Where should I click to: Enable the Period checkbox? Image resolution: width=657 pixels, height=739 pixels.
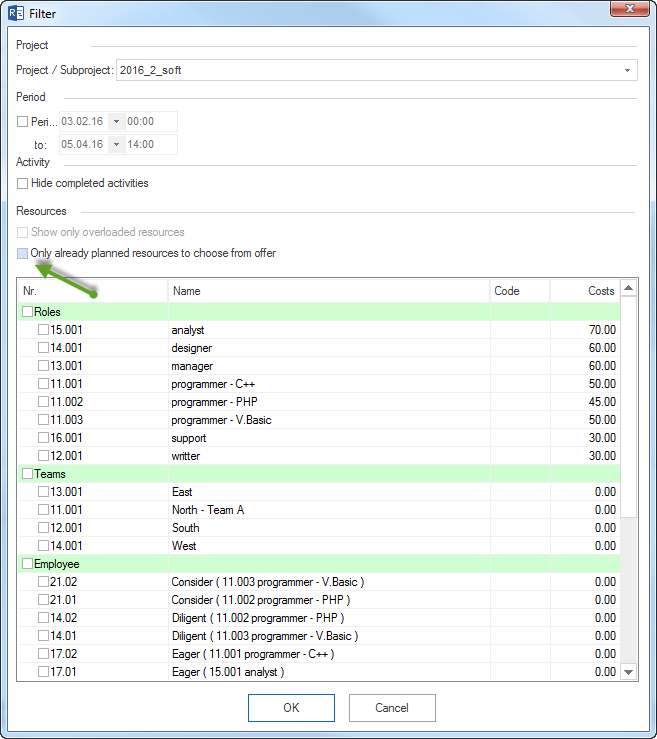[22, 122]
